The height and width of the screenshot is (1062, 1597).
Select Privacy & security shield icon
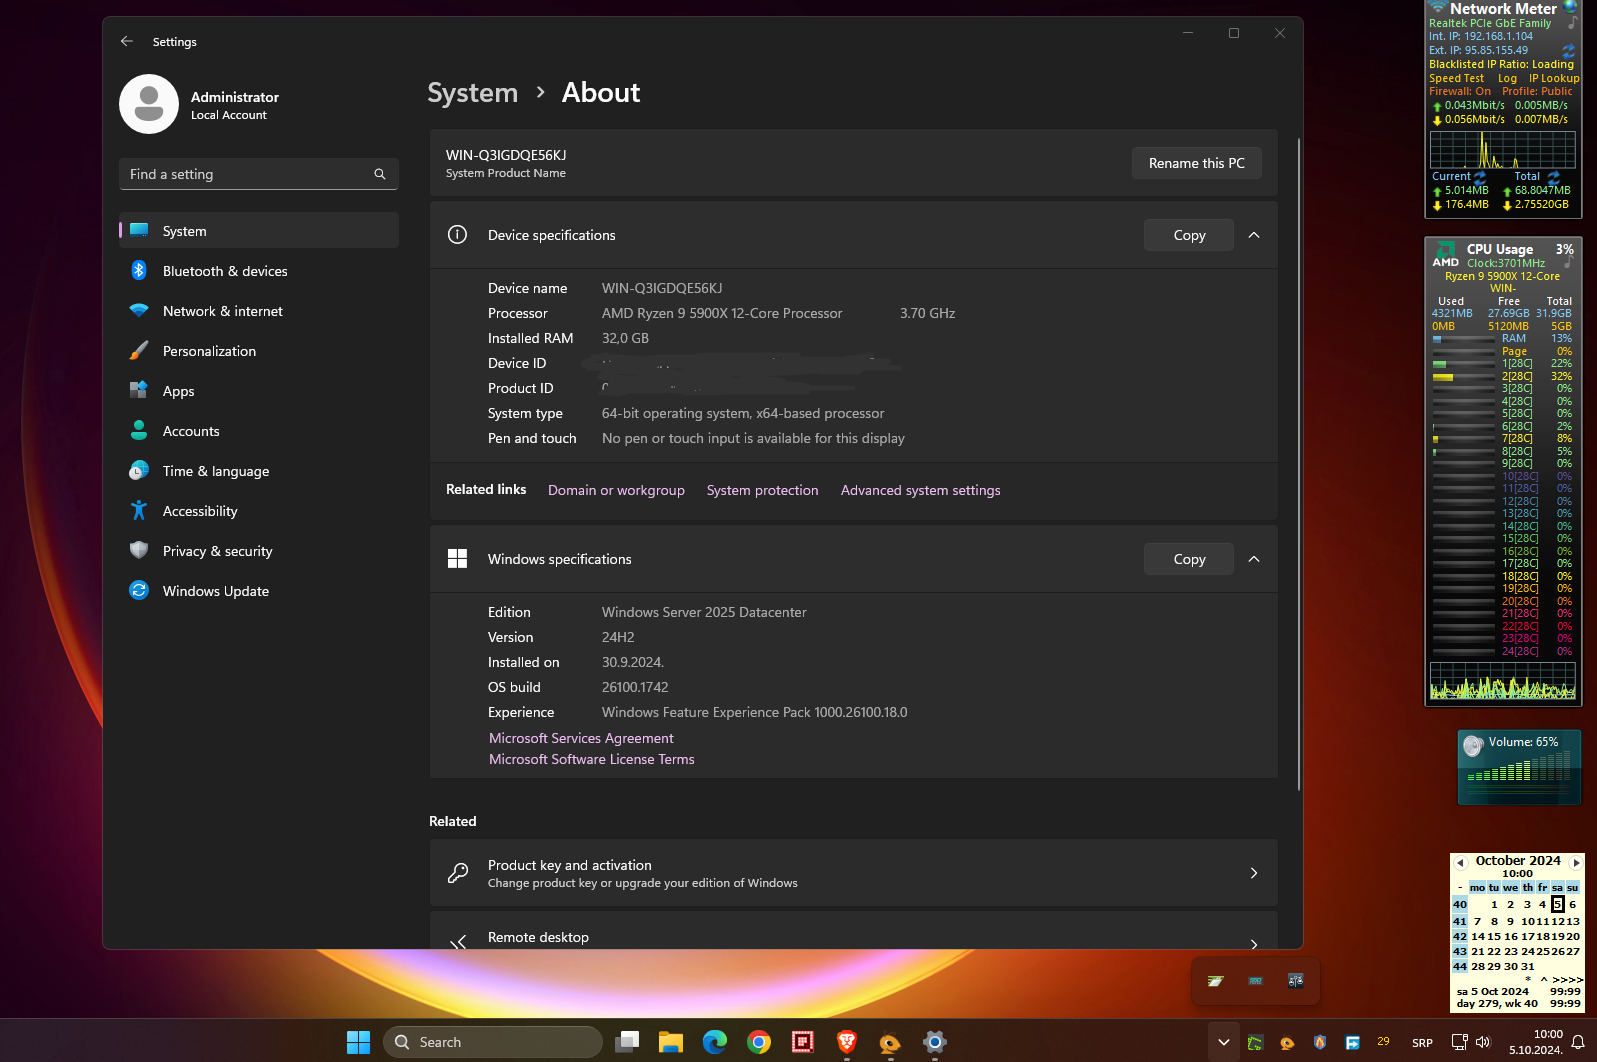point(139,551)
